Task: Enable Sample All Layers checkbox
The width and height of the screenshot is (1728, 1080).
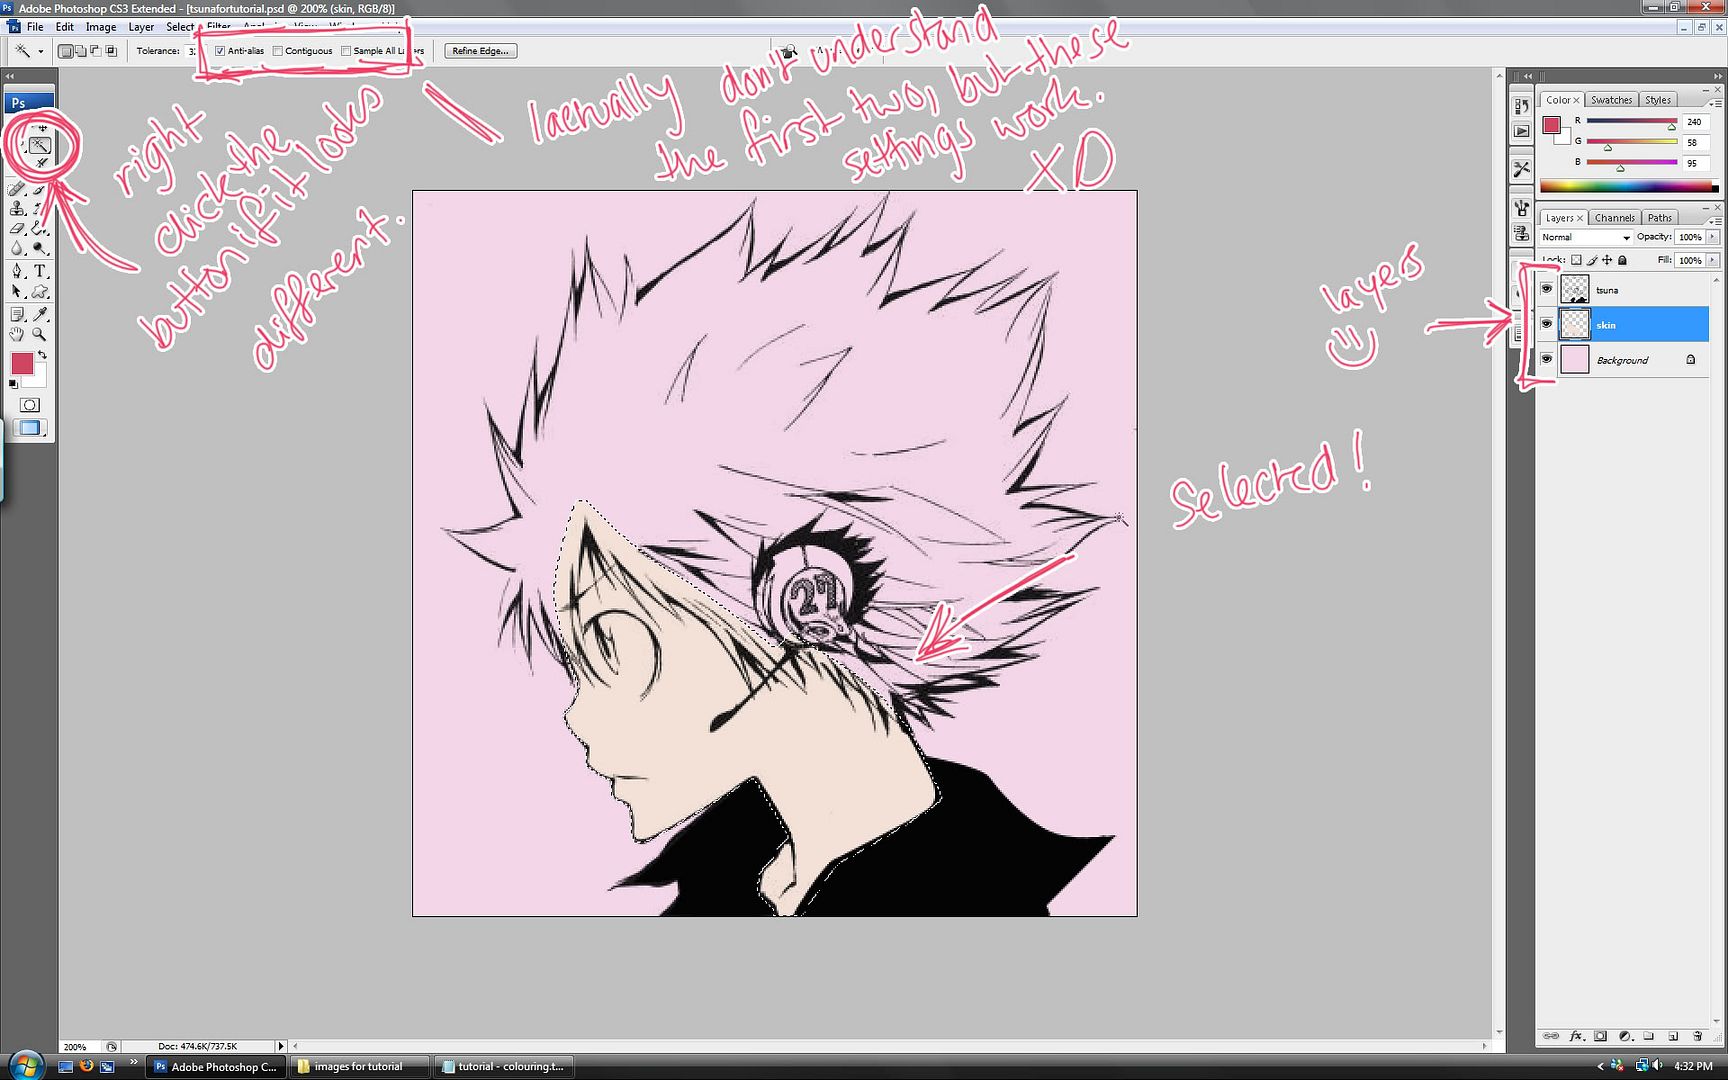Action: (346, 51)
